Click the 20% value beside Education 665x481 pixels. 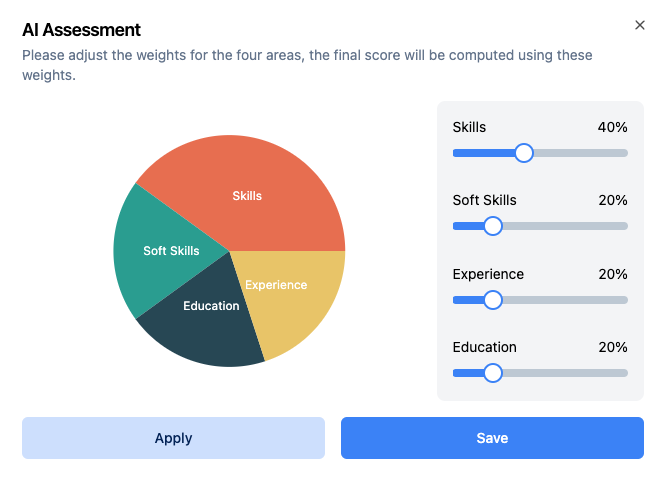[x=612, y=347]
